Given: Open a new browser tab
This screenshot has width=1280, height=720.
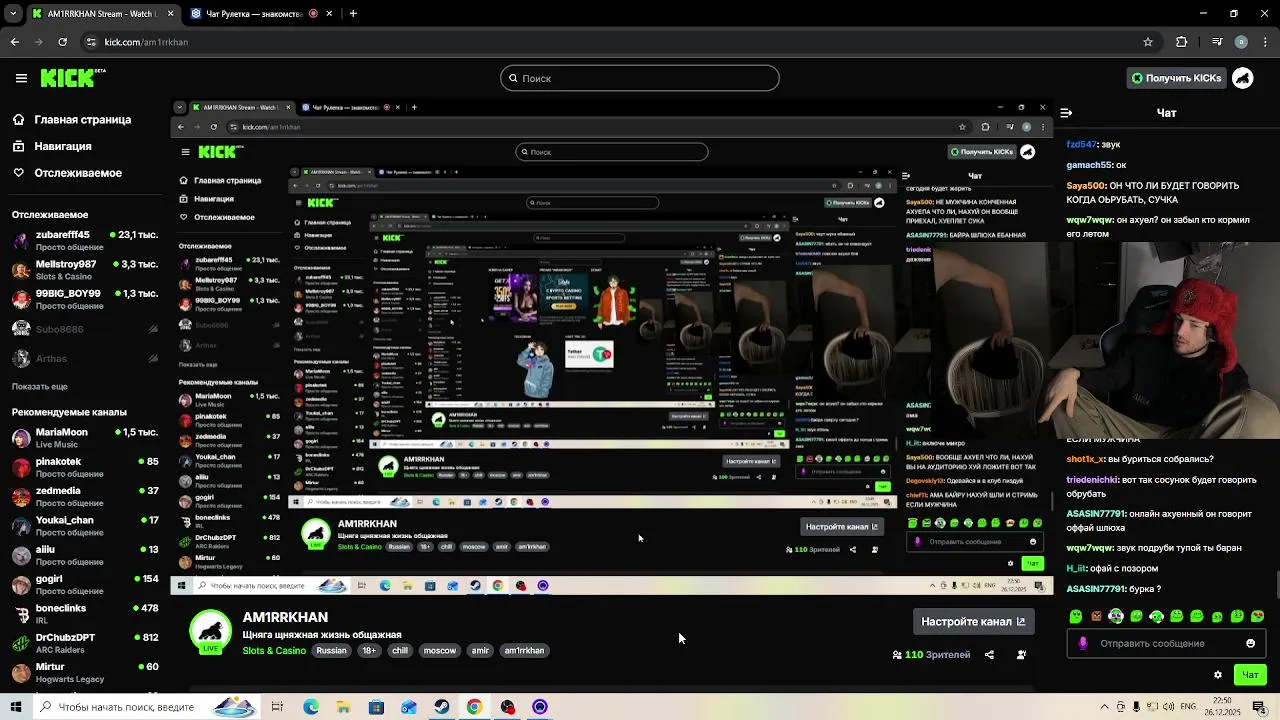Looking at the screenshot, I should 353,14.
